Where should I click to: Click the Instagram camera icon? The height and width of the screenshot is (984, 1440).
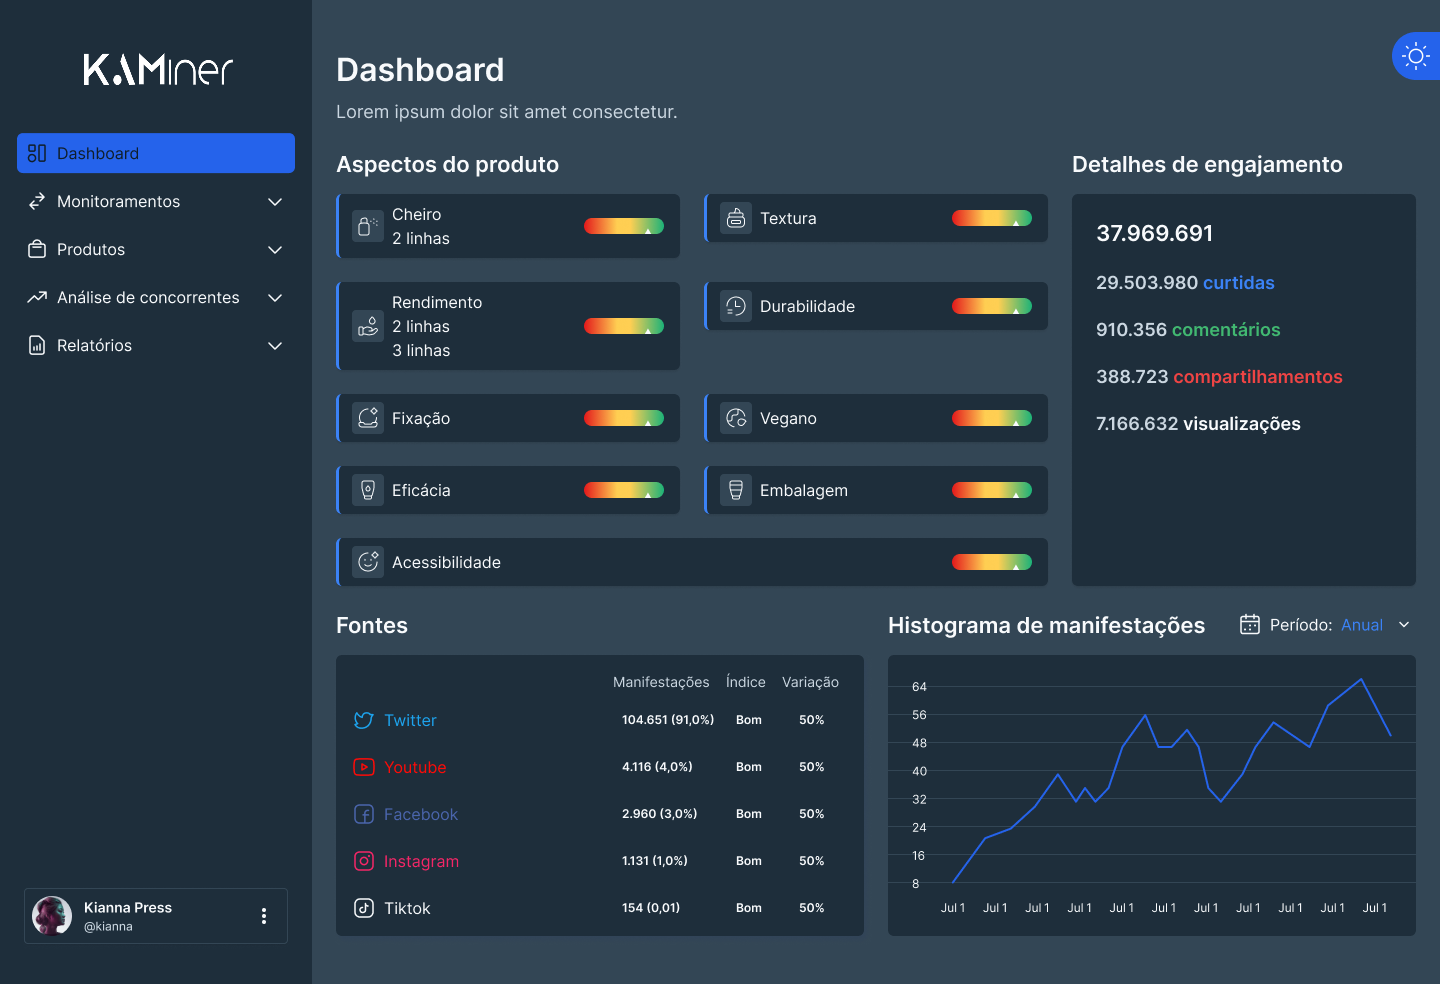pos(364,861)
